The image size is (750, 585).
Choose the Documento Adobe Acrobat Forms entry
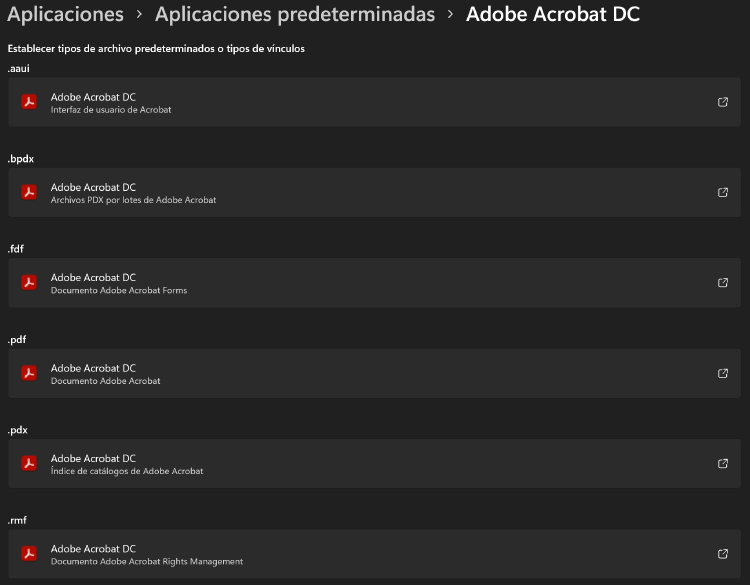point(119,291)
